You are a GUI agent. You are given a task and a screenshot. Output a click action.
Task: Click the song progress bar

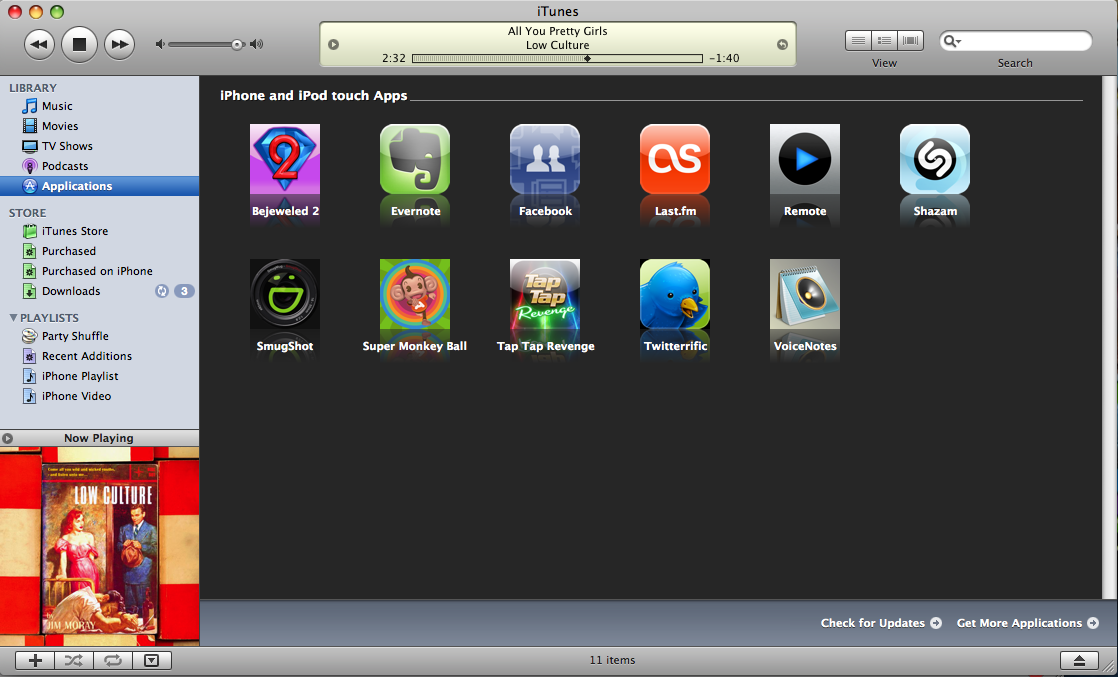(558, 58)
